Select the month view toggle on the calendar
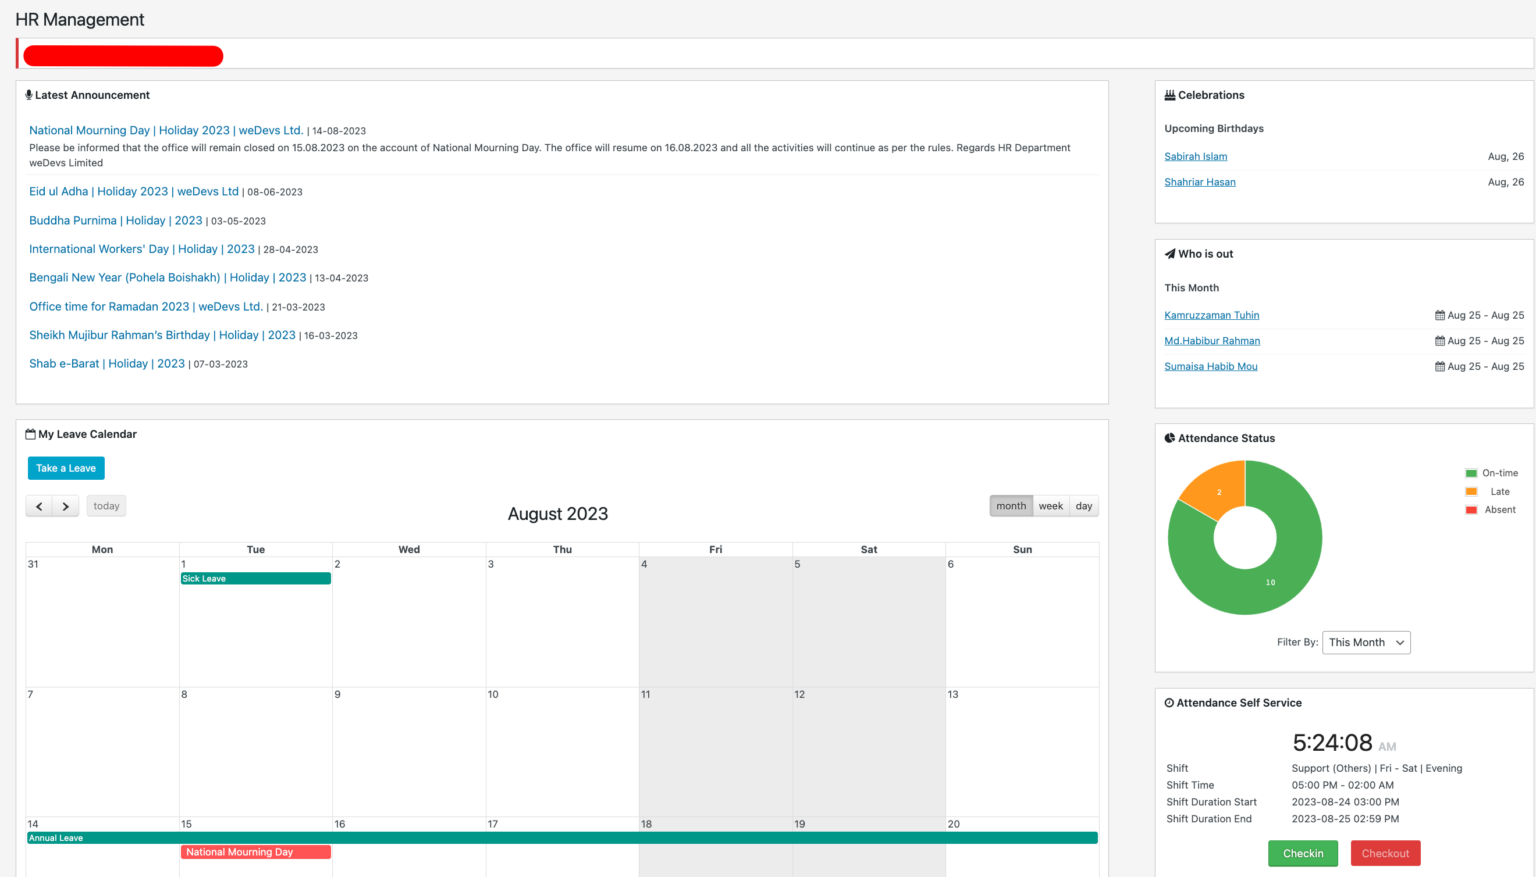Screen dimensions: 1536x877 coord(1011,505)
